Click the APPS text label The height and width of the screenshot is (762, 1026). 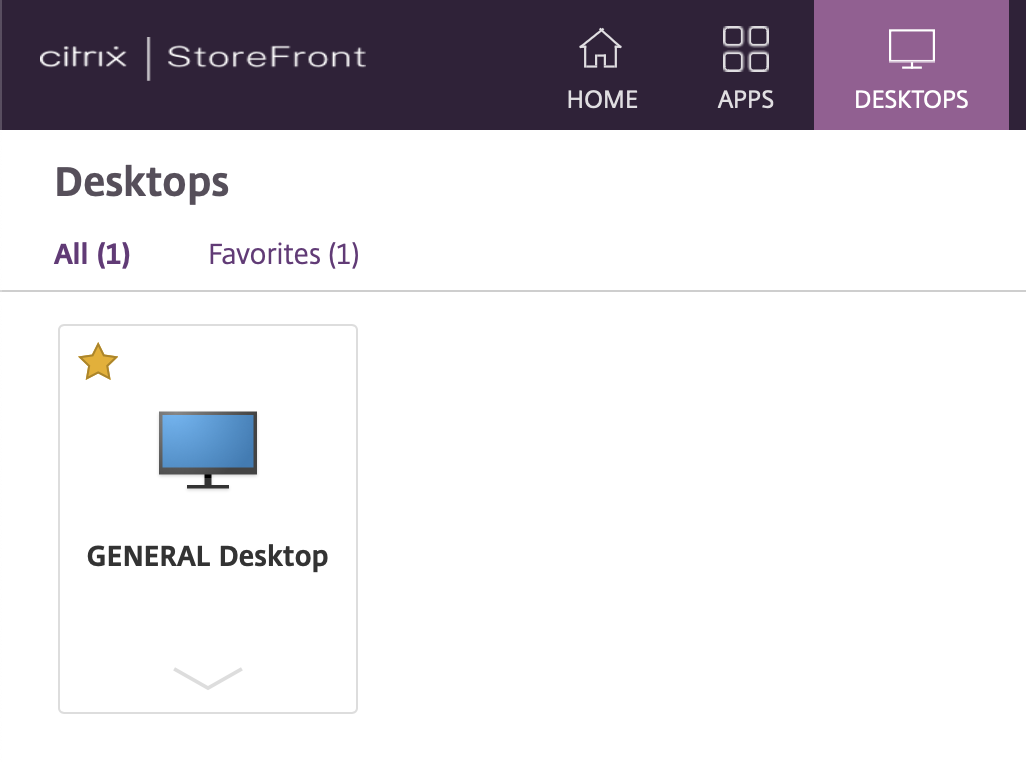746,100
